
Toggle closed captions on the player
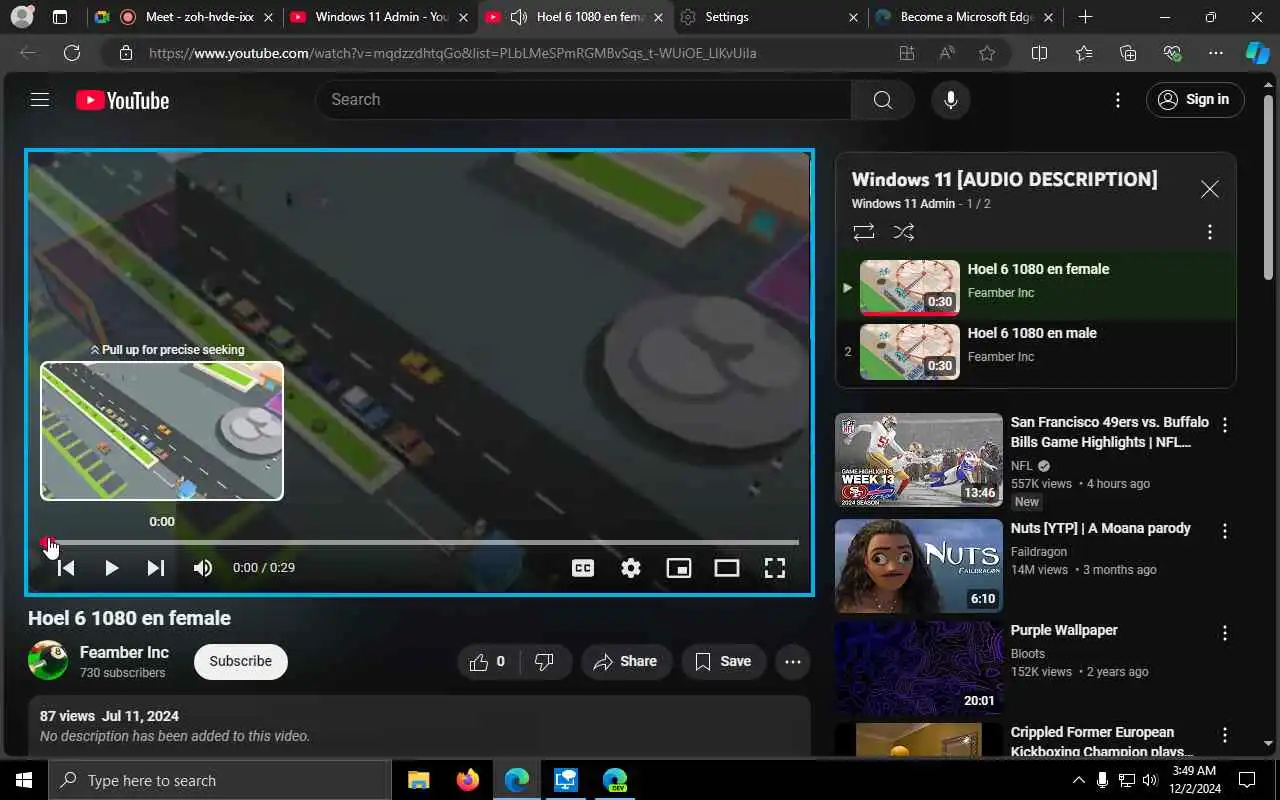point(583,568)
